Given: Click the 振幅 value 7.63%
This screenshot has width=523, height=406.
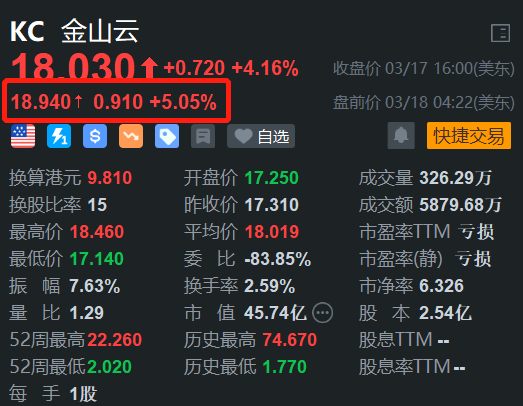Looking at the screenshot, I should tap(95, 286).
